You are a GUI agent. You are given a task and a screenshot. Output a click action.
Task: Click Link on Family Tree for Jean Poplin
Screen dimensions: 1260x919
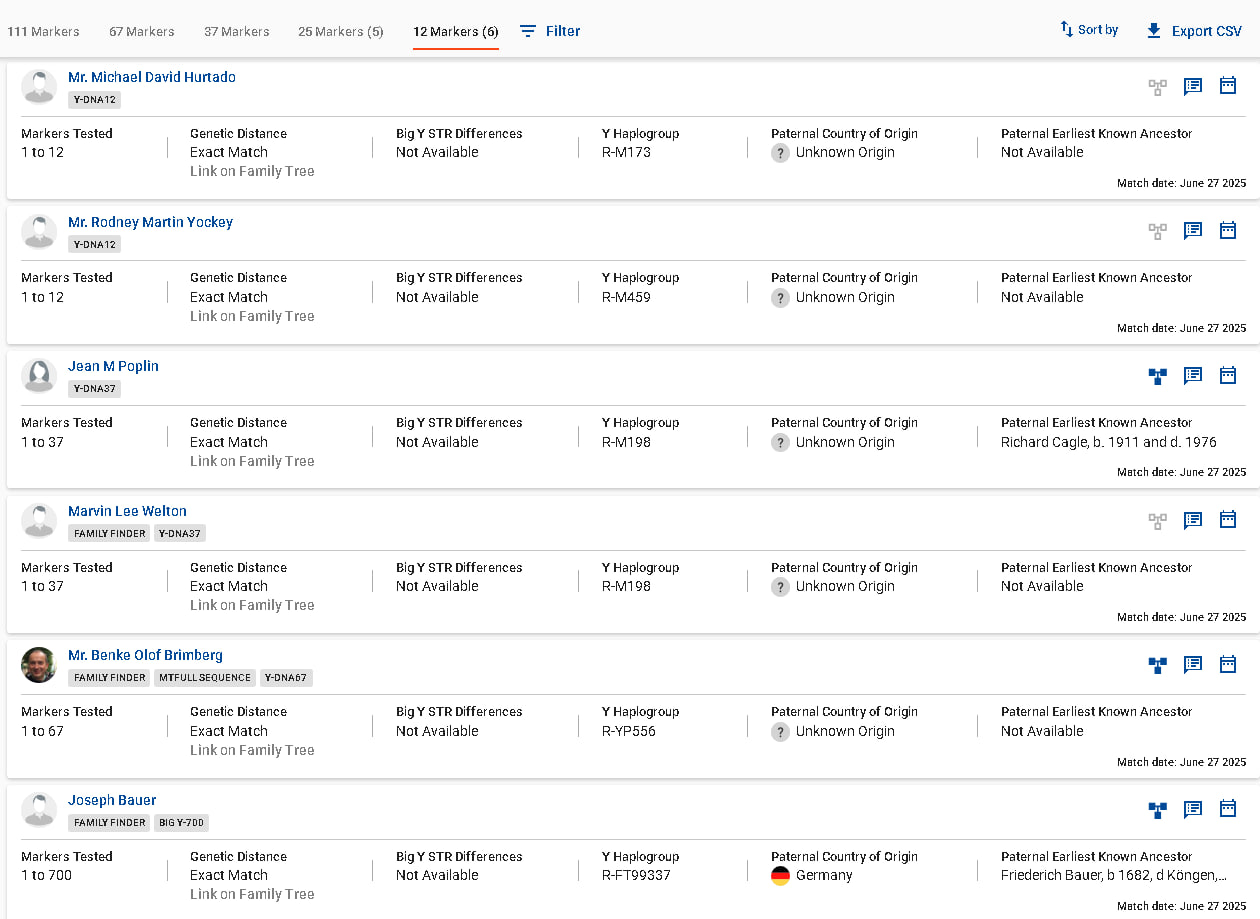252,461
